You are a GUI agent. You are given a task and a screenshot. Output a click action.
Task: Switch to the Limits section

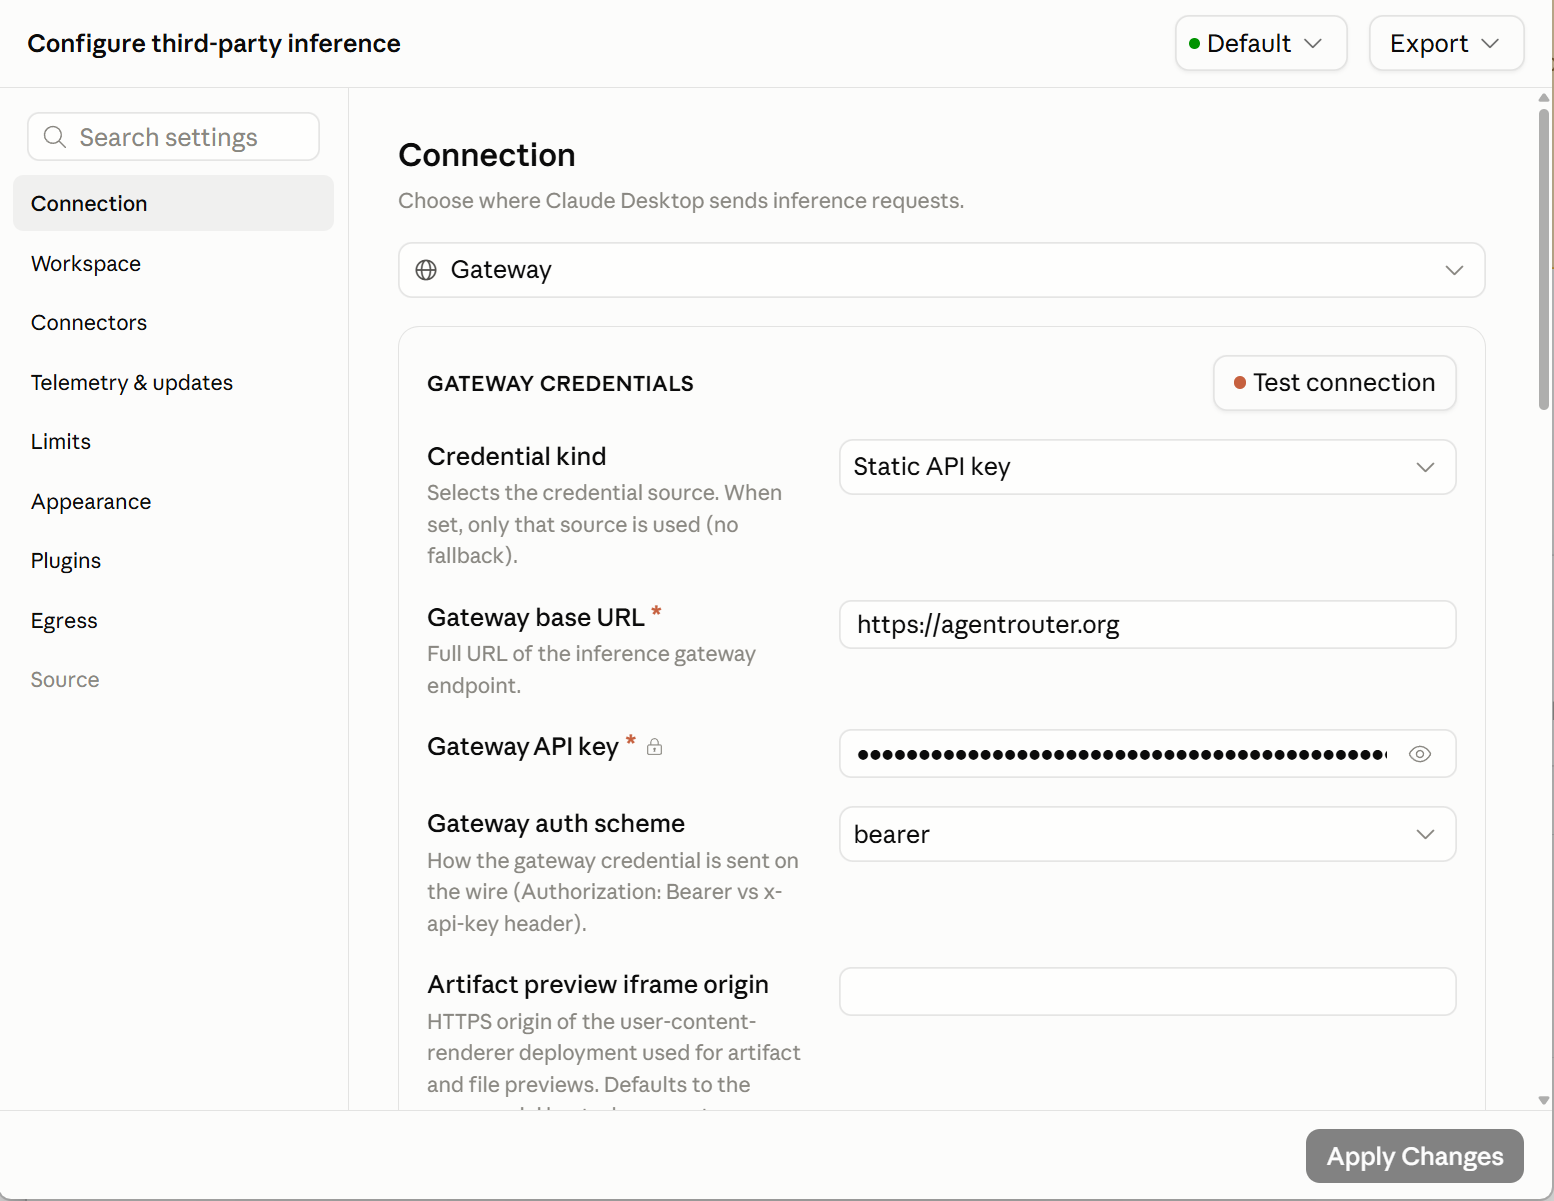(173, 441)
